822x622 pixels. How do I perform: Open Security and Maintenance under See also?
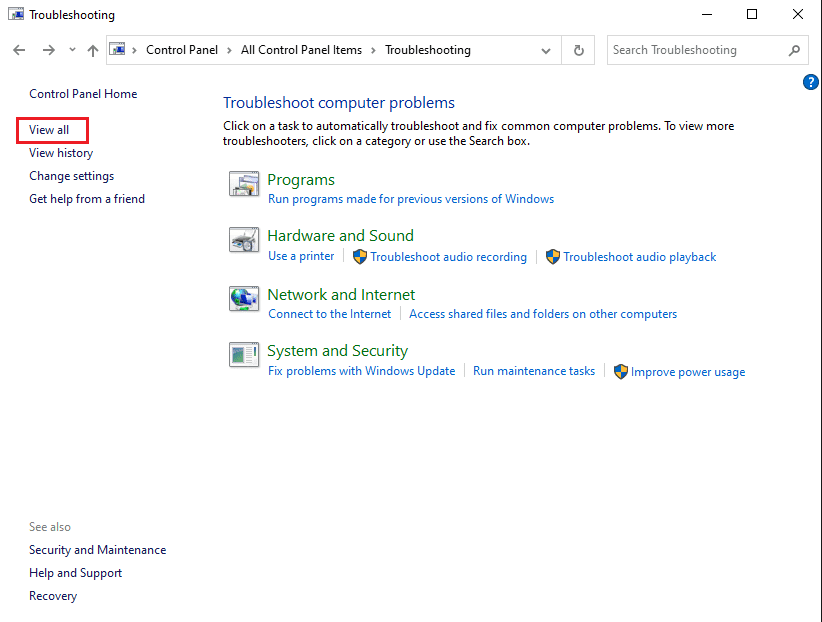(98, 550)
